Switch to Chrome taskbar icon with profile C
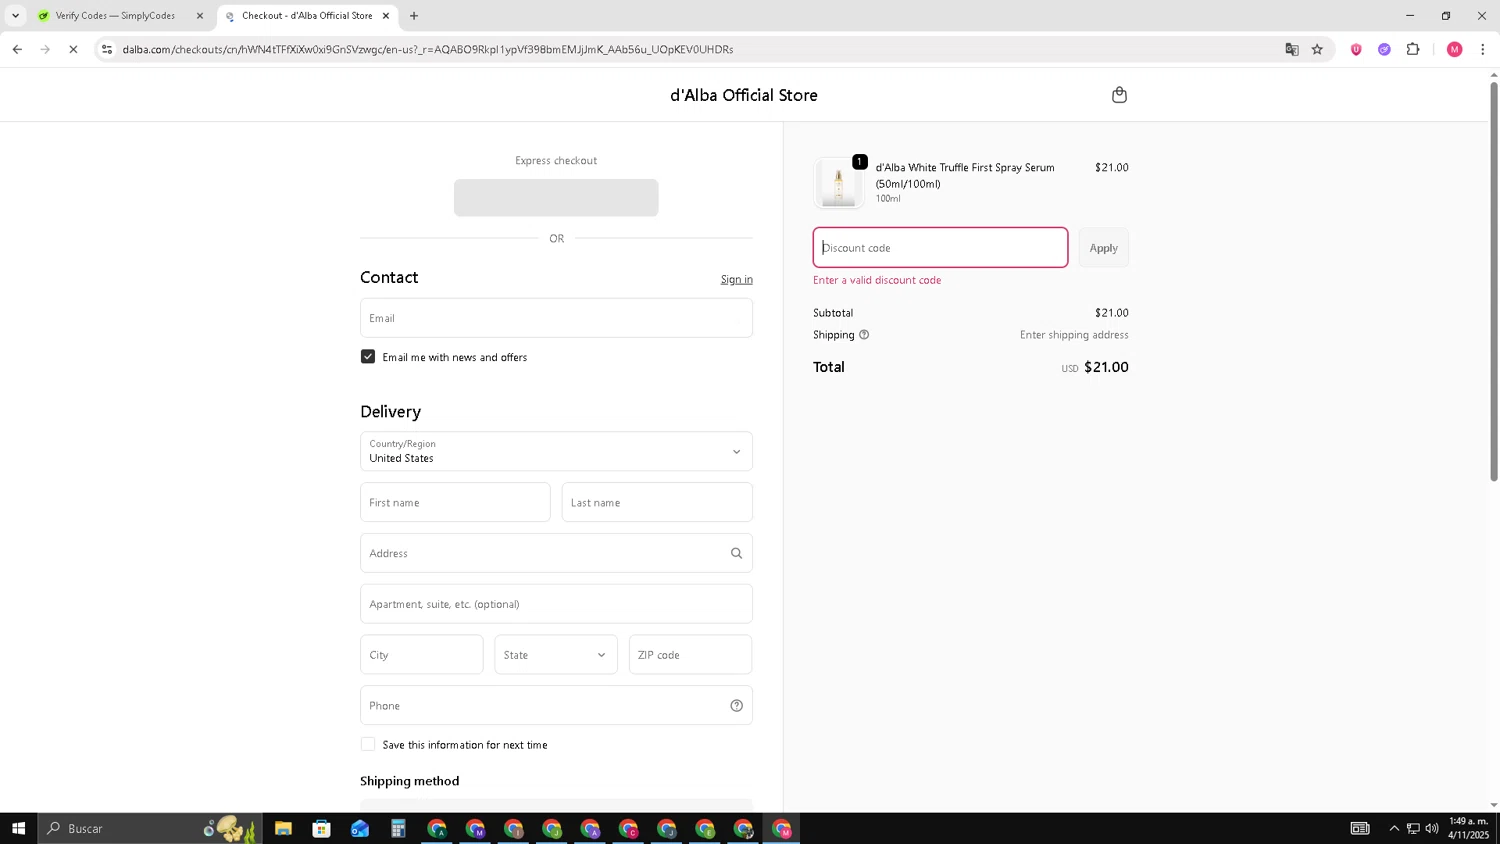Image resolution: width=1500 pixels, height=844 pixels. pyautogui.click(x=628, y=828)
